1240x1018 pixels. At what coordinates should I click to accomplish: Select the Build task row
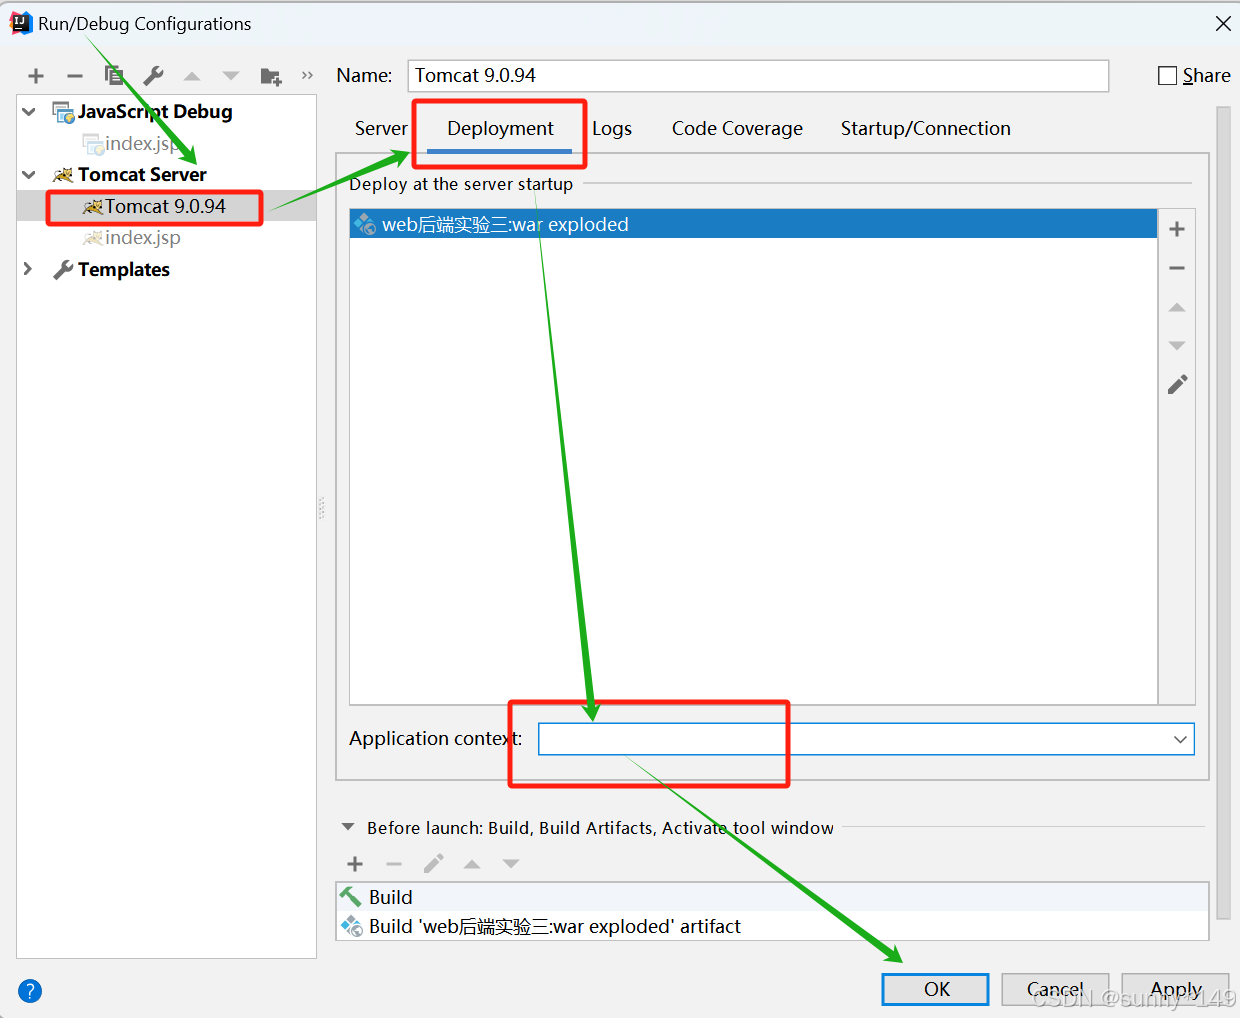pos(772,897)
